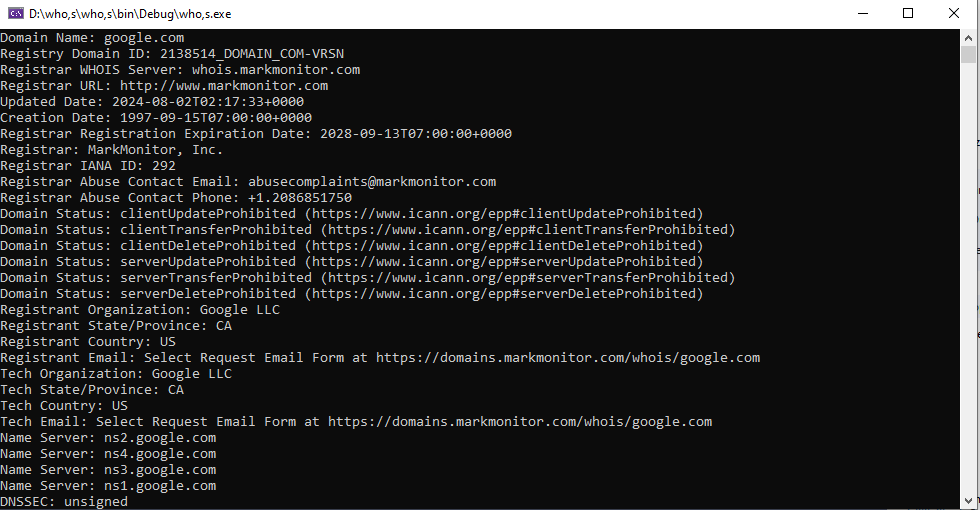Image resolution: width=980 pixels, height=510 pixels.
Task: Close the who,s.exe console window
Action: (954, 13)
